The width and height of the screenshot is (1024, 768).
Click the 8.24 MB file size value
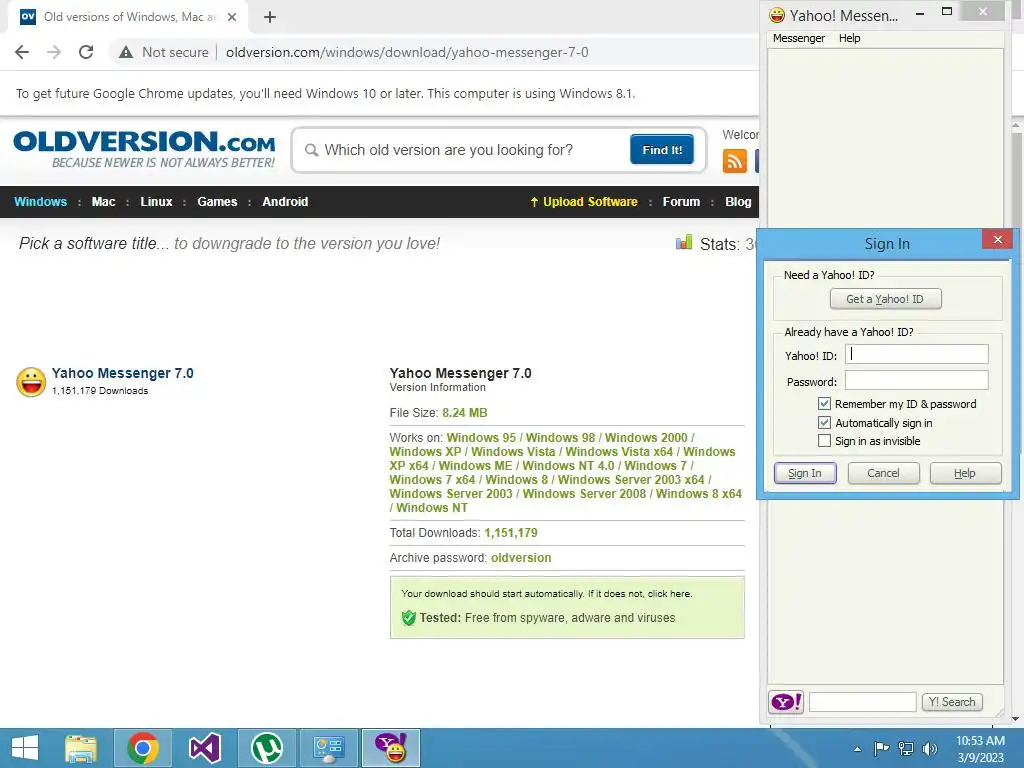pyautogui.click(x=464, y=413)
